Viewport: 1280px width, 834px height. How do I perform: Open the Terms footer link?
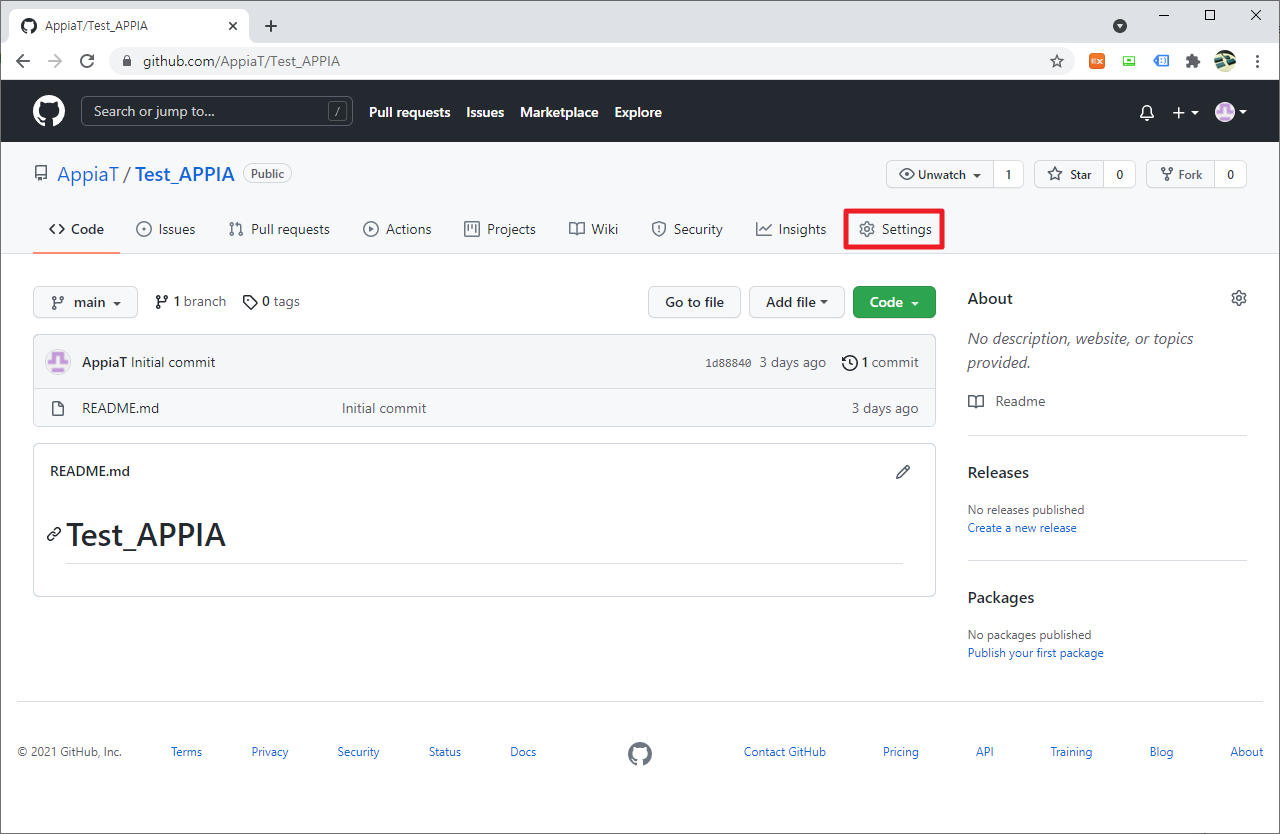(186, 752)
